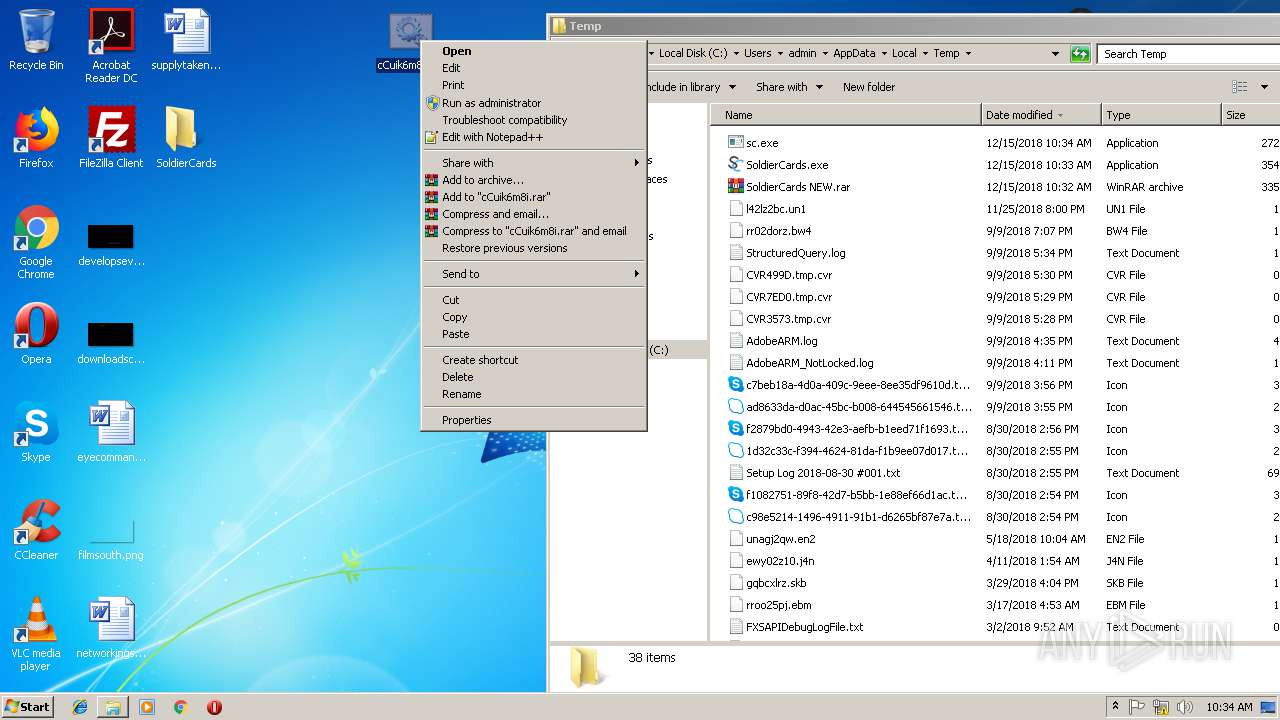Select the downloadsc desktop file
Image resolution: width=1280 pixels, height=720 pixels.
click(x=111, y=341)
